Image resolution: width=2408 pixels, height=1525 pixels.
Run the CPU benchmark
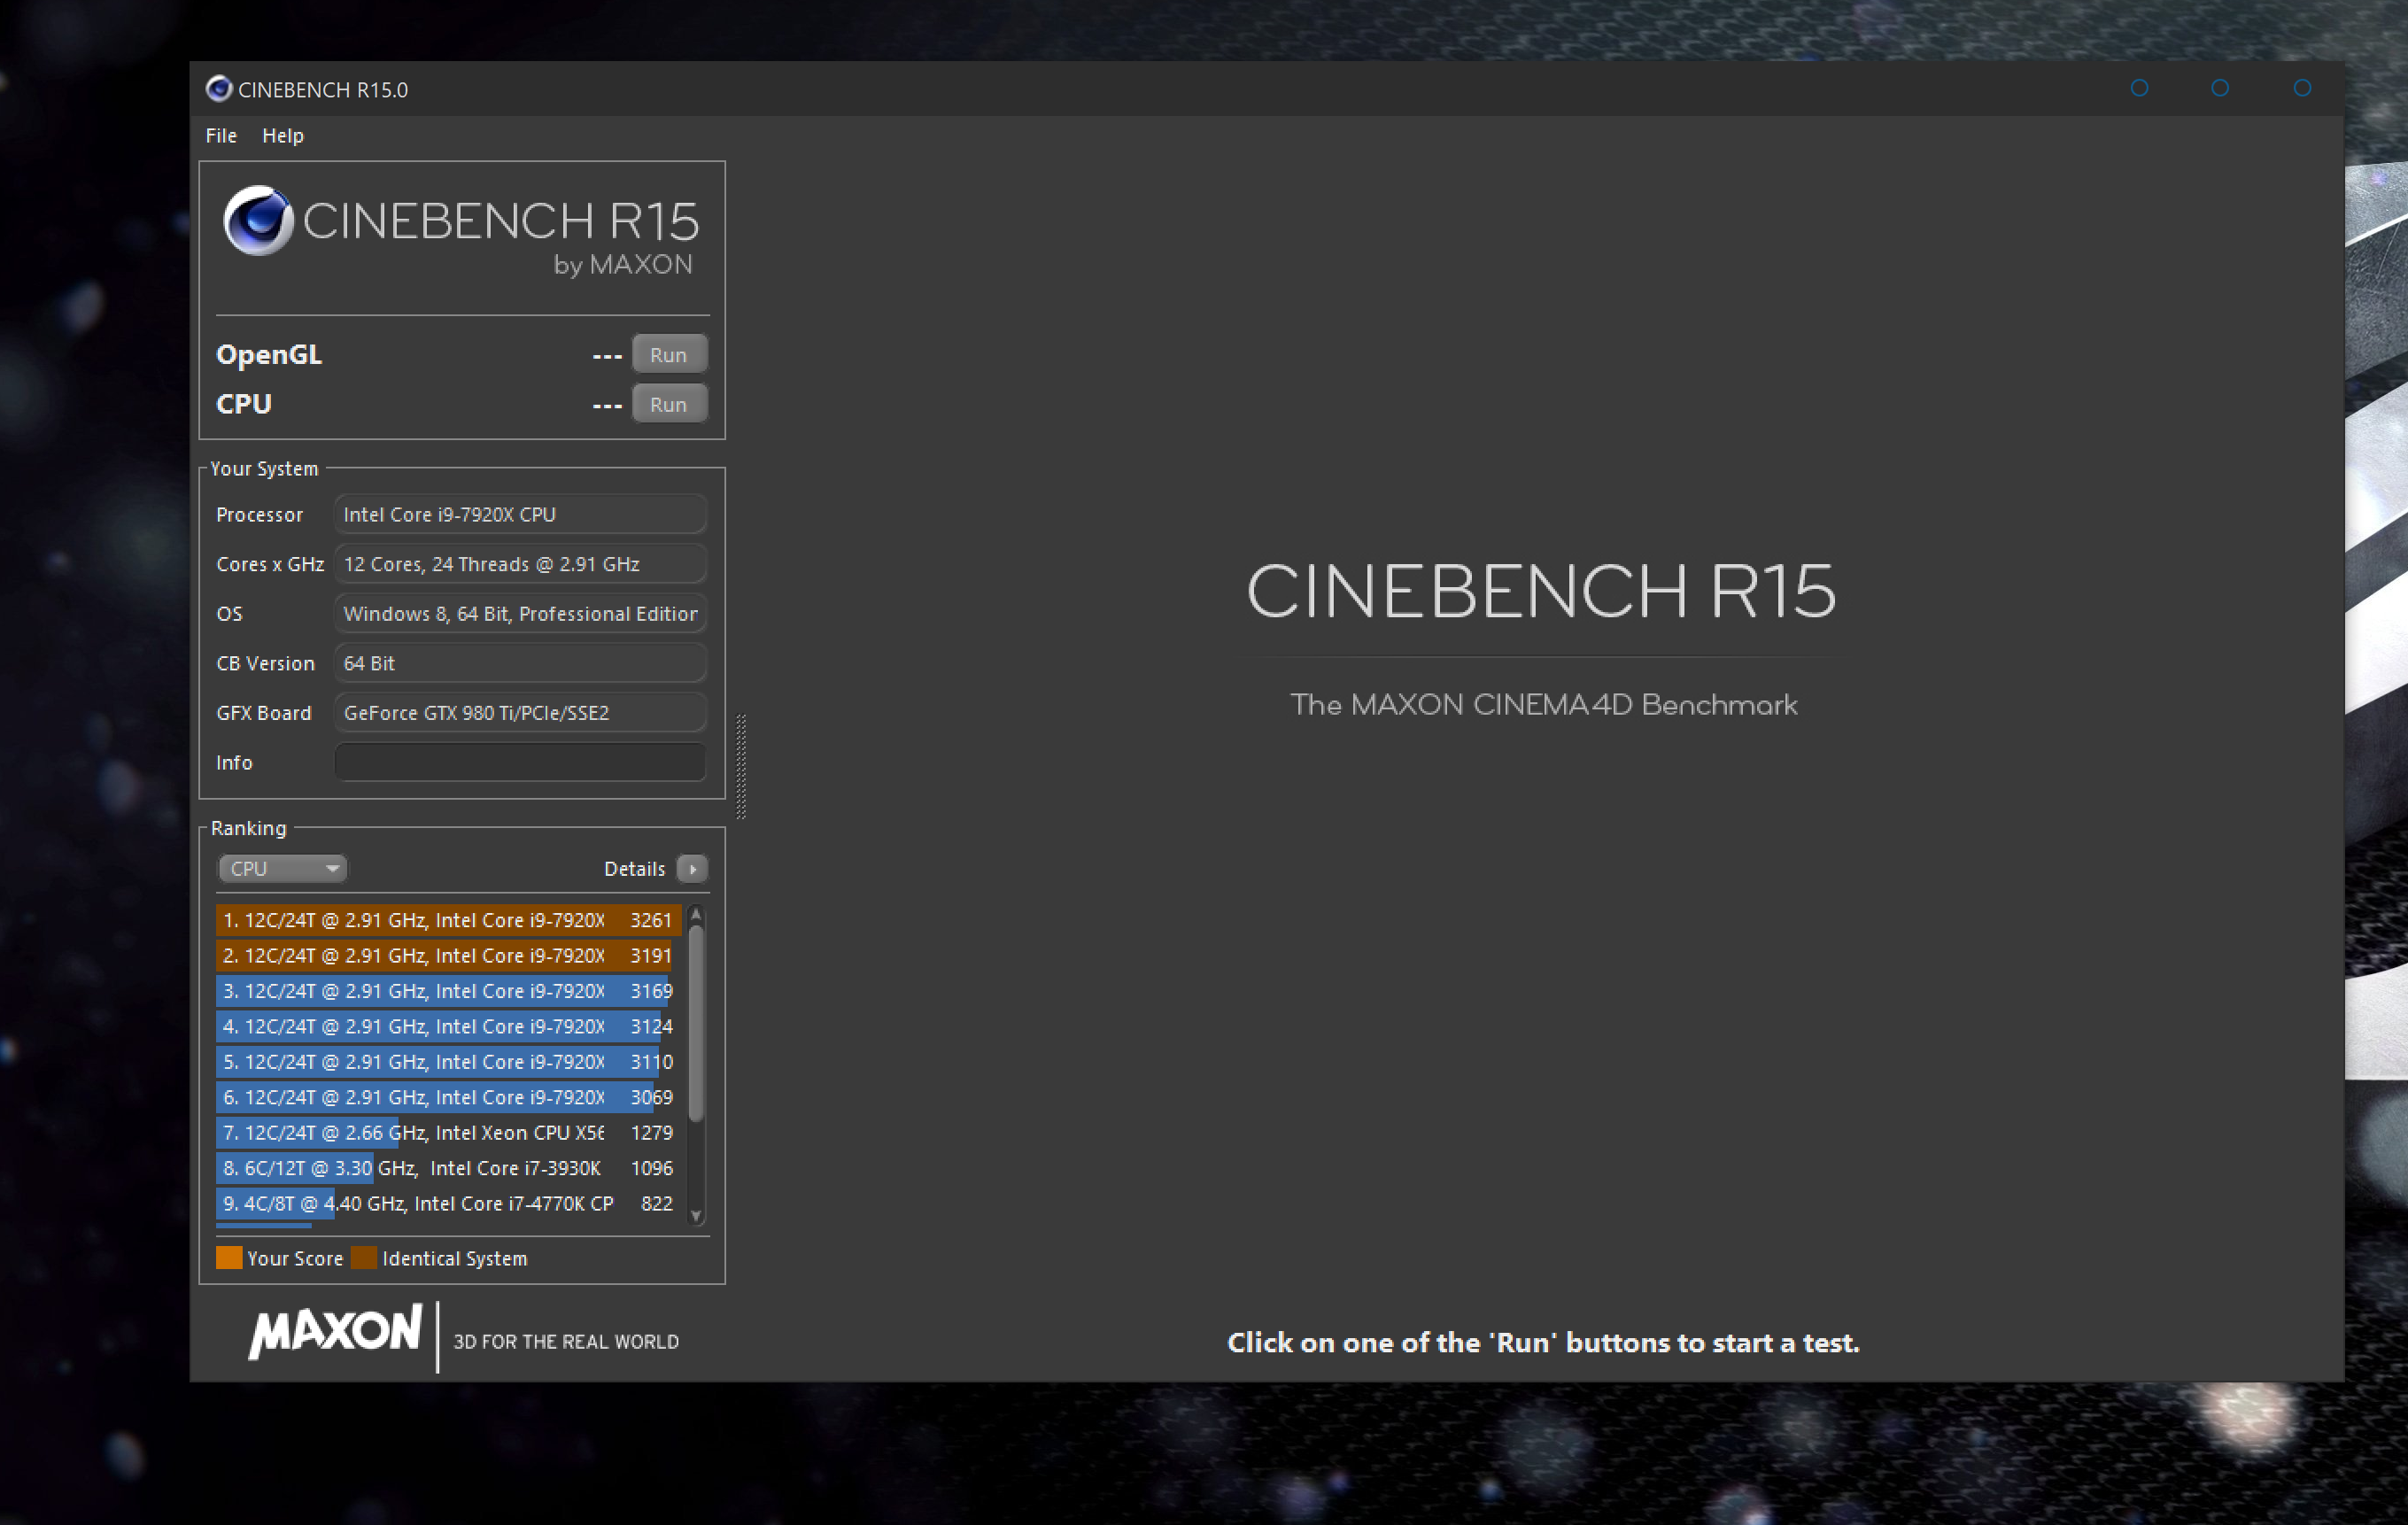coord(669,404)
